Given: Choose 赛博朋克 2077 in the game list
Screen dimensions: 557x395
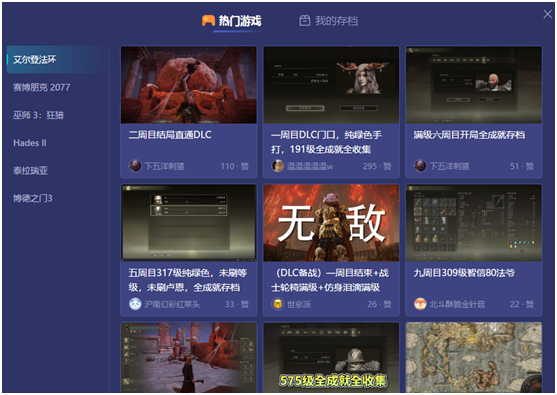Looking at the screenshot, I should point(42,87).
